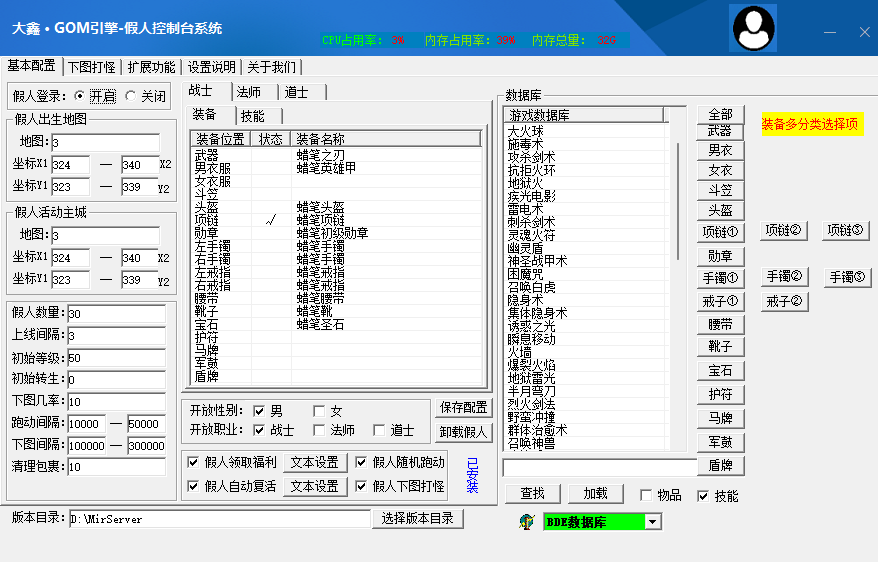Image resolution: width=878 pixels, height=562 pixels.
Task: Click 选择版本目录 button
Action: click(x=418, y=518)
